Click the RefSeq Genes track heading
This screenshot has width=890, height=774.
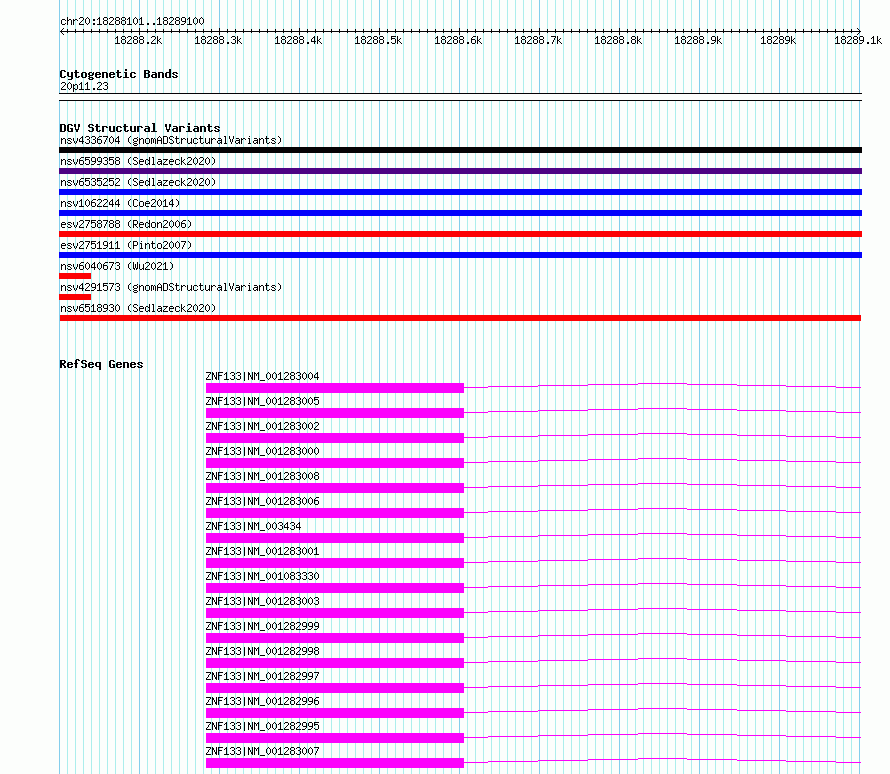(101, 364)
